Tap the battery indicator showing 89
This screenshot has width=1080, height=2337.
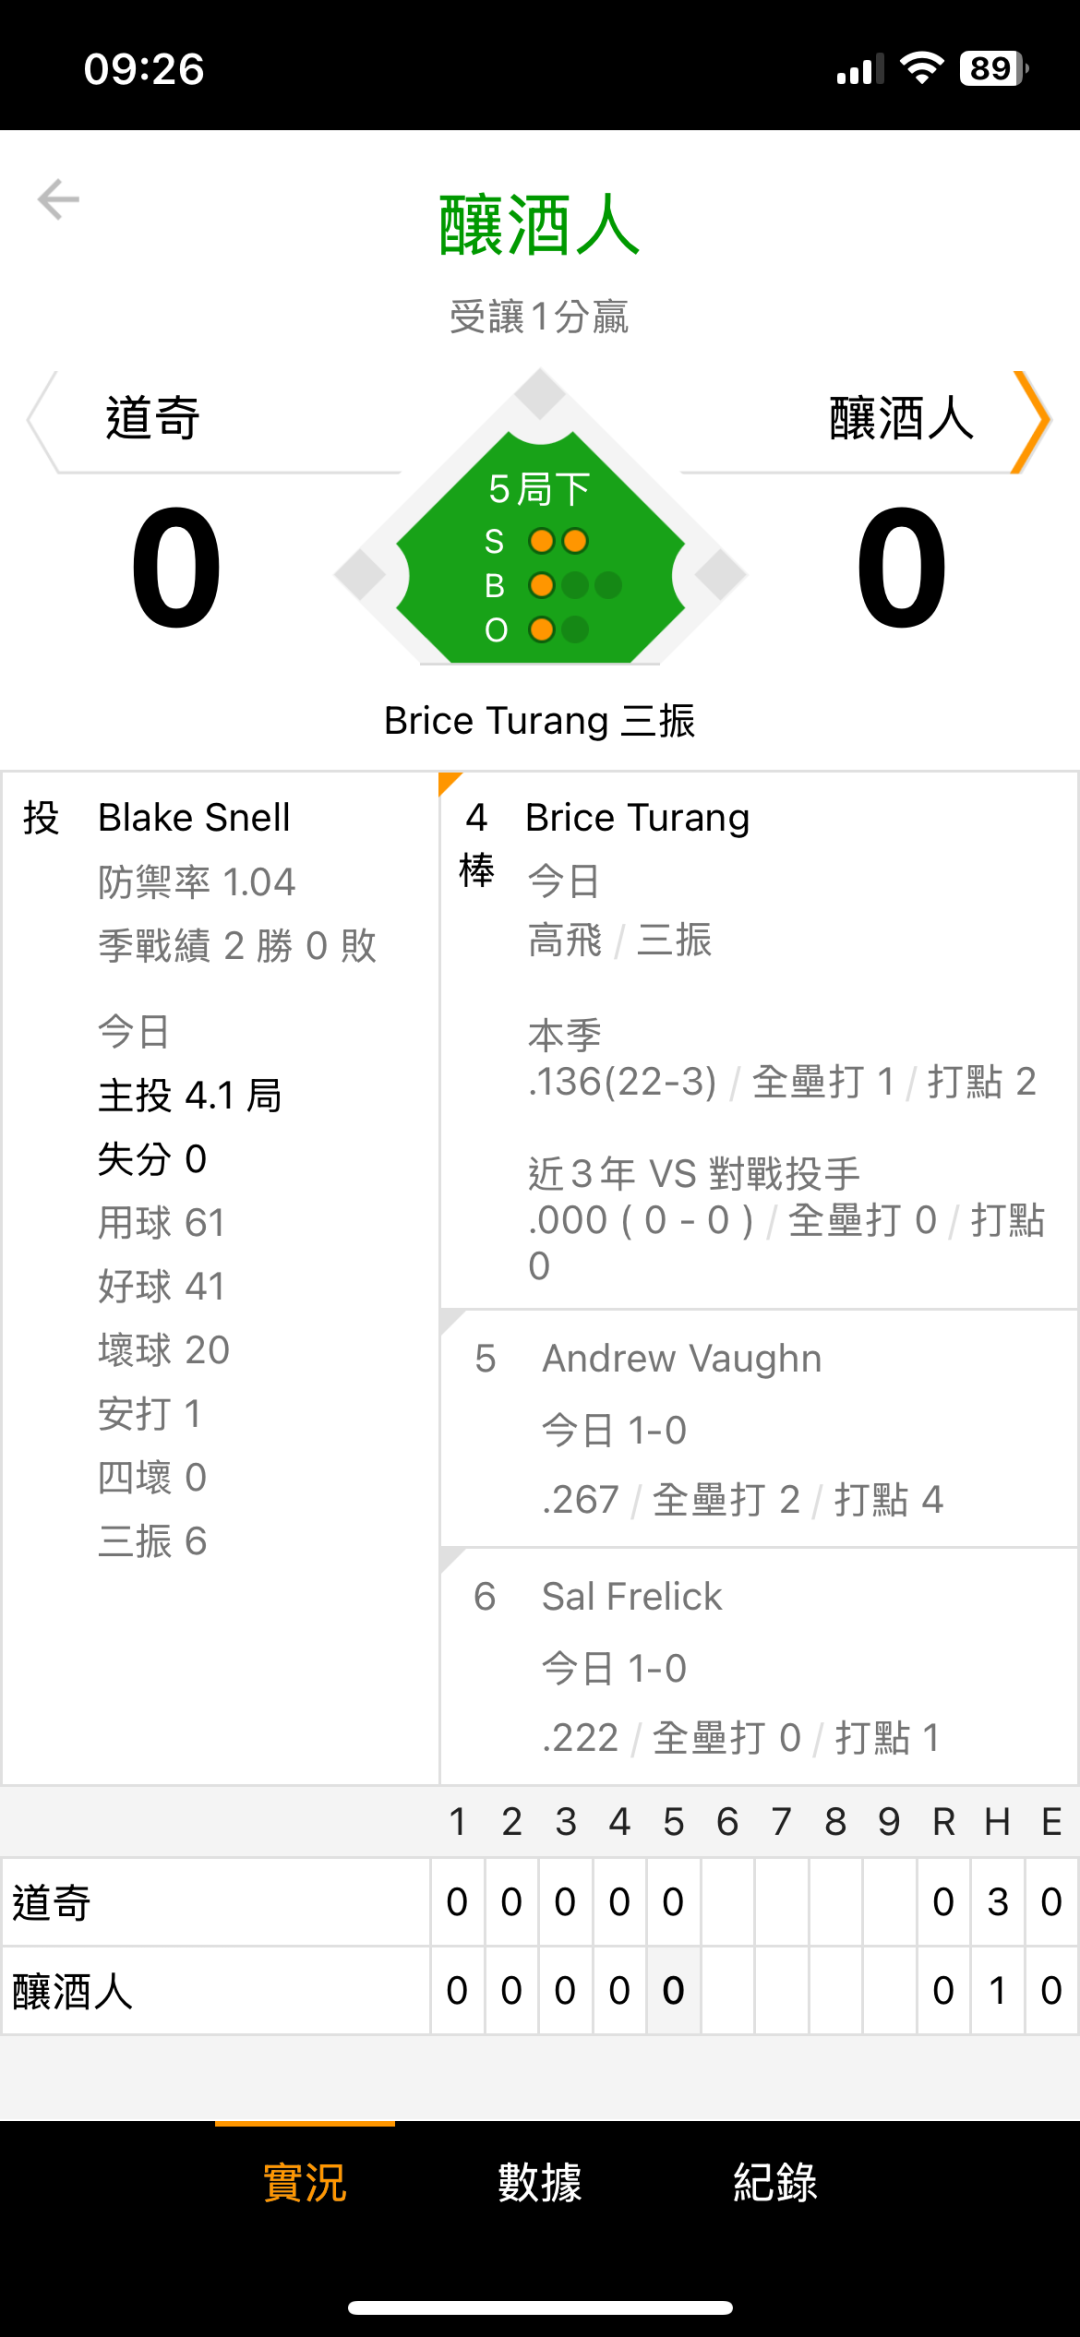coord(992,68)
